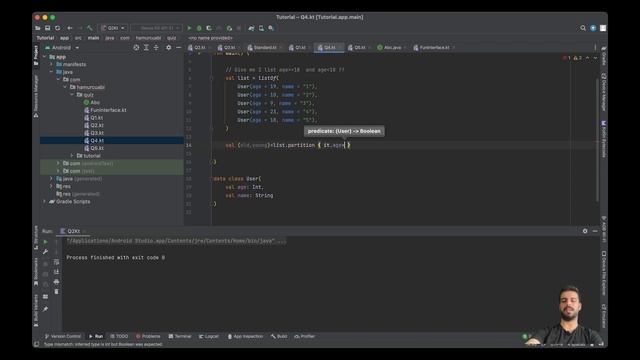Screen dimensions: 640x360
Task: Click the hammer Make Project icon
Action: [90, 28]
